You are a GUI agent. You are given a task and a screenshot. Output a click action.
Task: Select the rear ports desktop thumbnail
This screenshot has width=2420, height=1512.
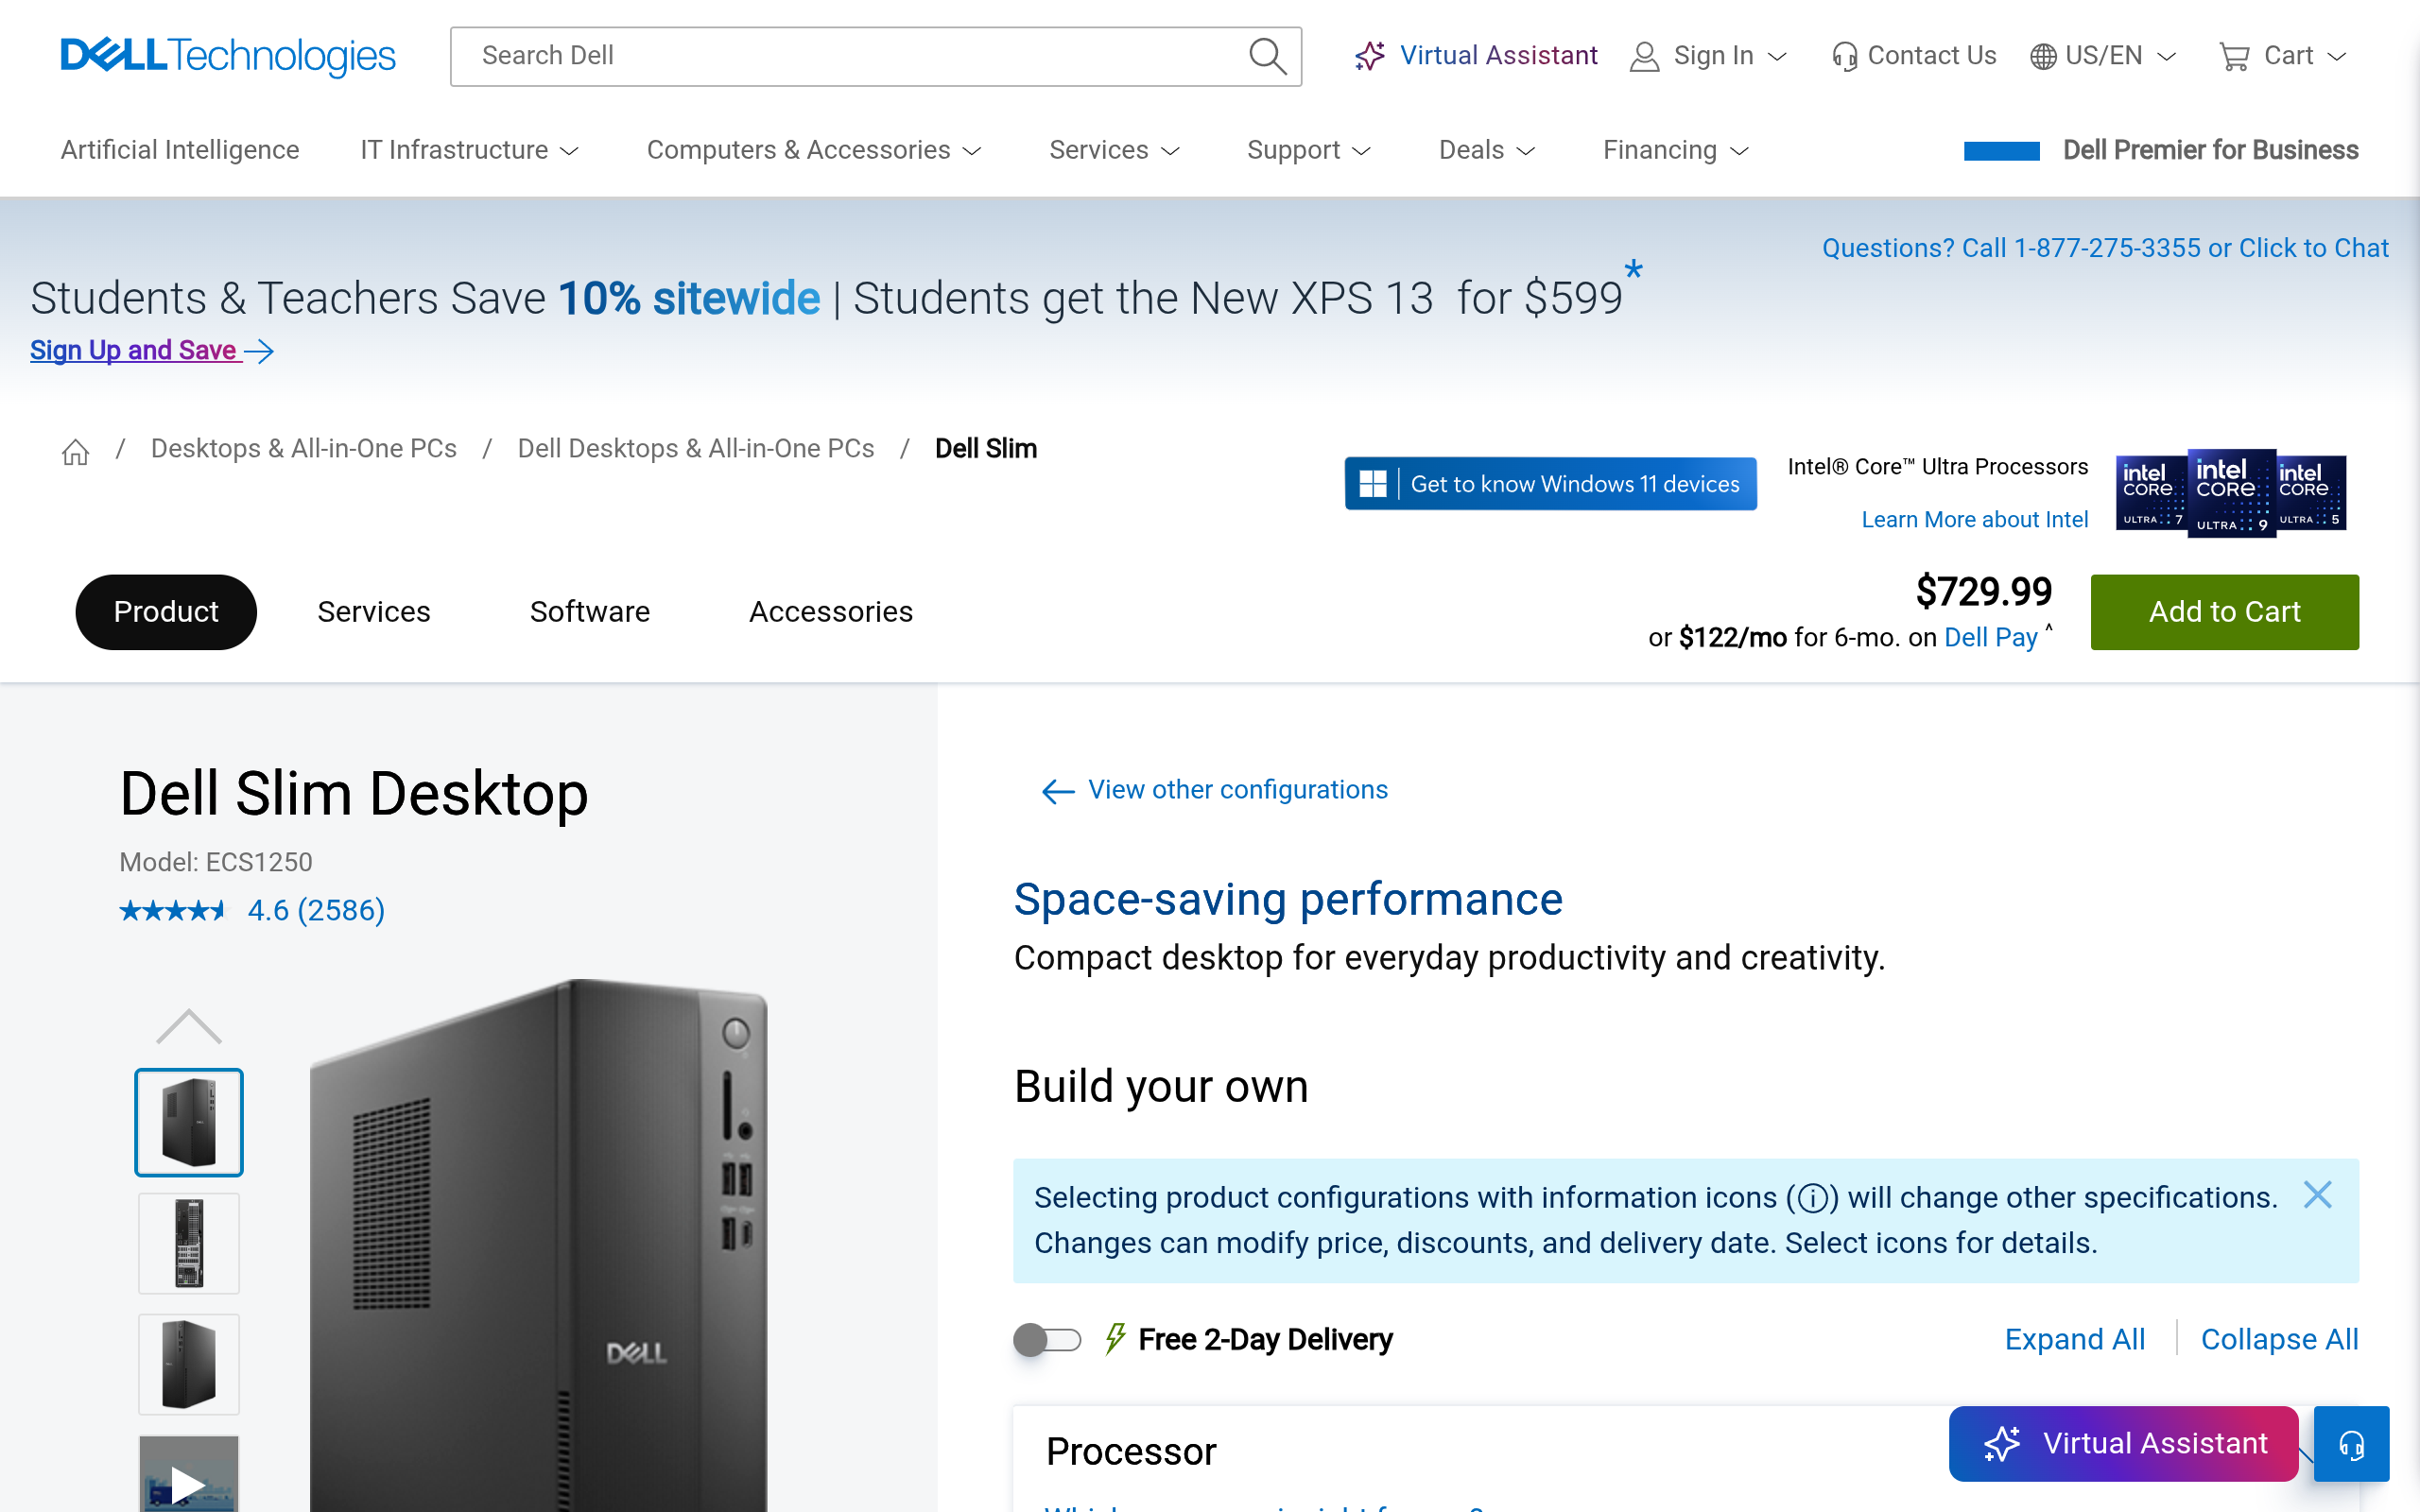[189, 1244]
